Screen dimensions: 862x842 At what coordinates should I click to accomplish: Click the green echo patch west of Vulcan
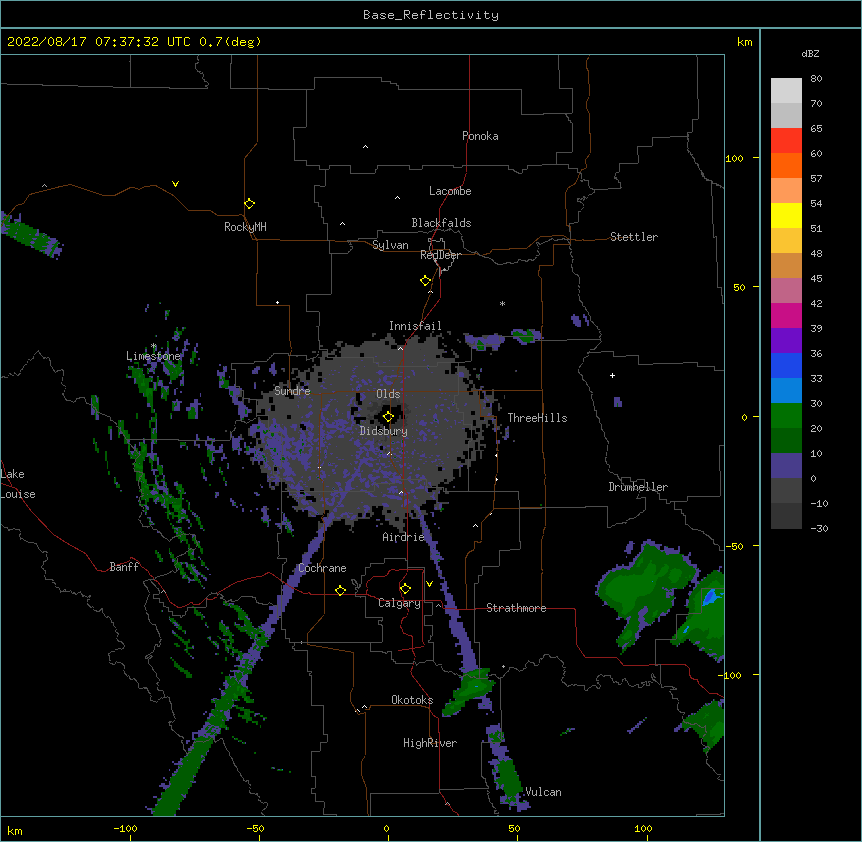507,776
